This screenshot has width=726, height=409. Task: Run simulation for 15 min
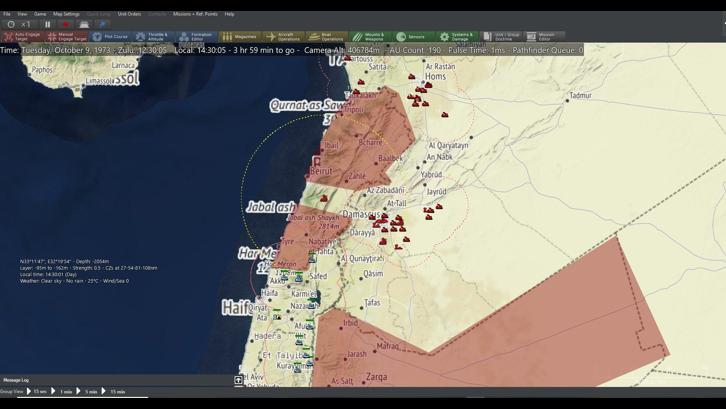[113, 392]
